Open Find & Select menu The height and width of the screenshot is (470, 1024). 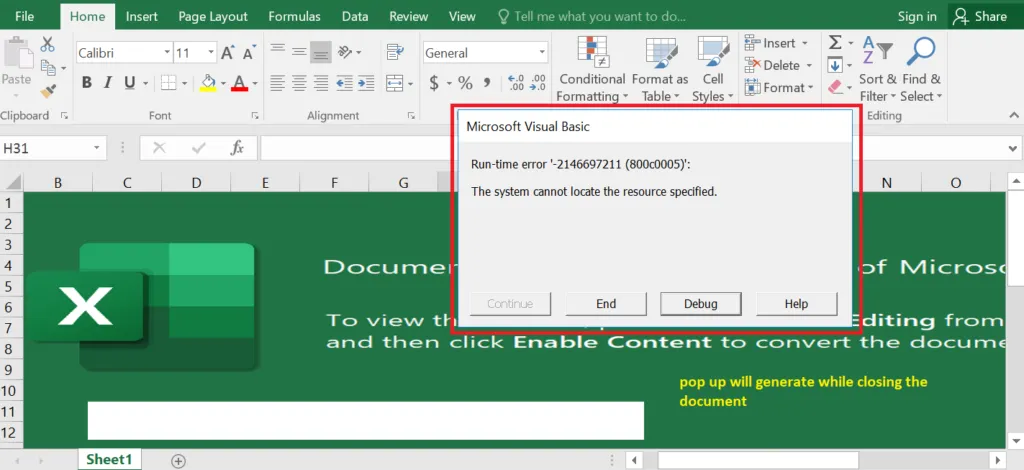921,69
